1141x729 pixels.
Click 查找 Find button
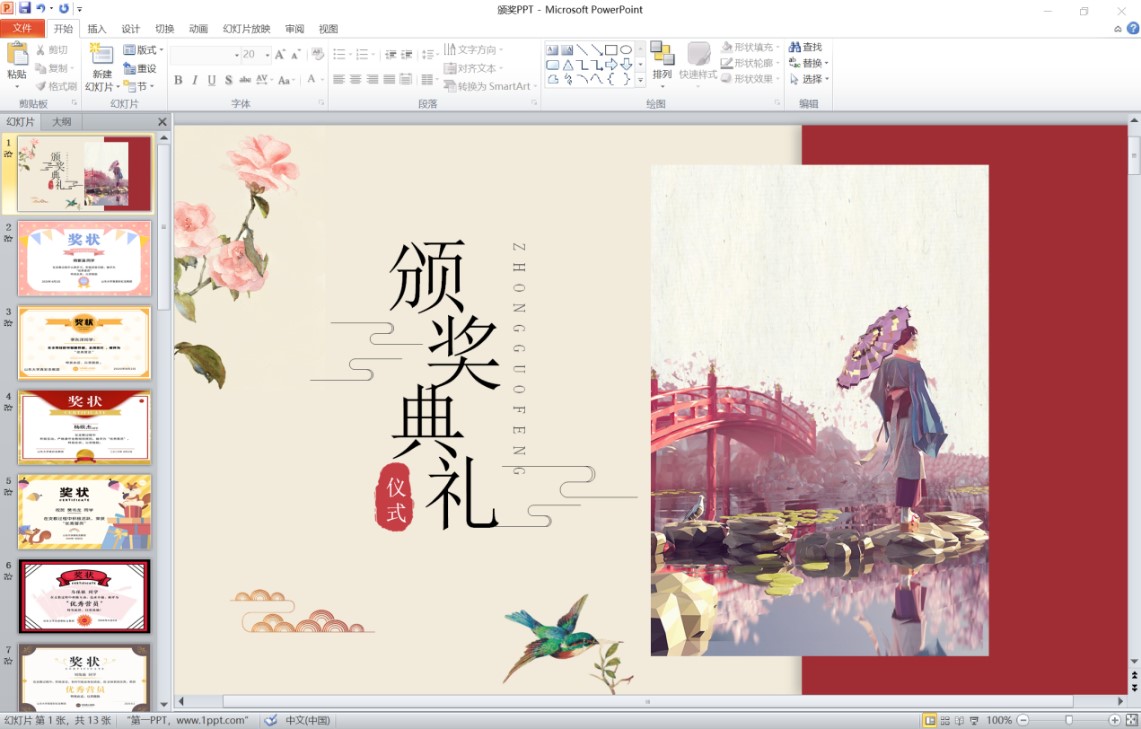coord(806,47)
